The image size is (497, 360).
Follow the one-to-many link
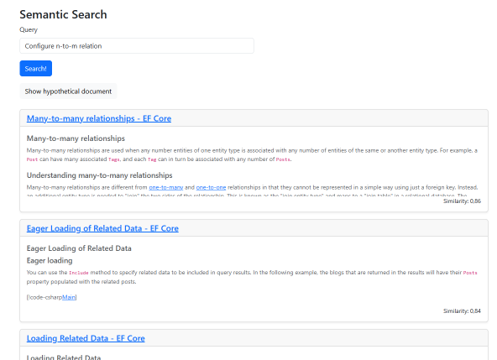166,188
